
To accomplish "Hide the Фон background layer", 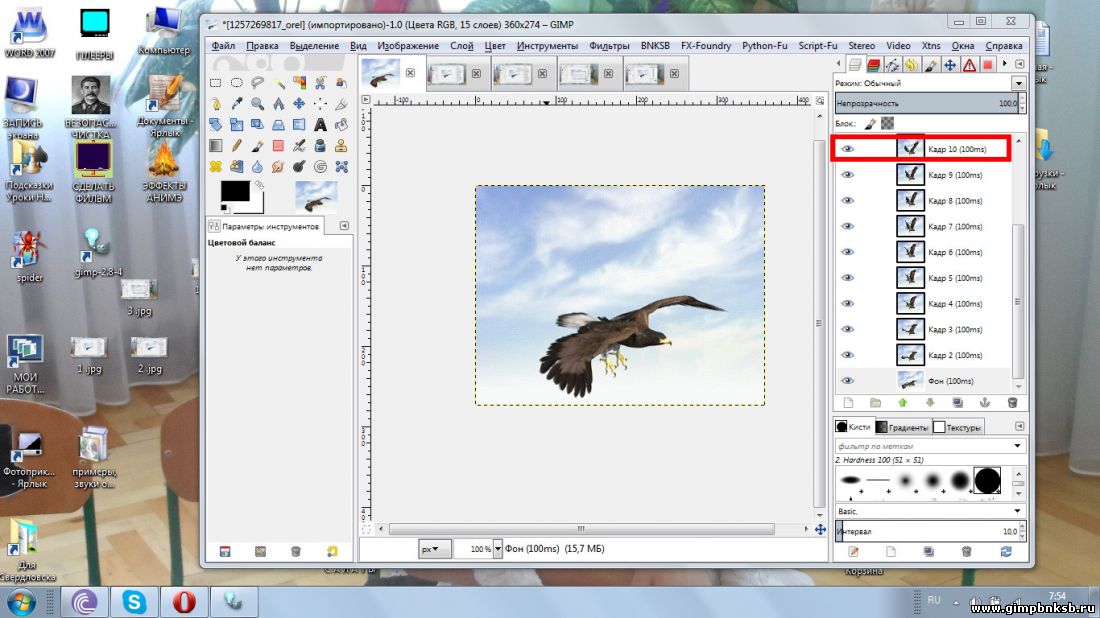I will point(848,381).
